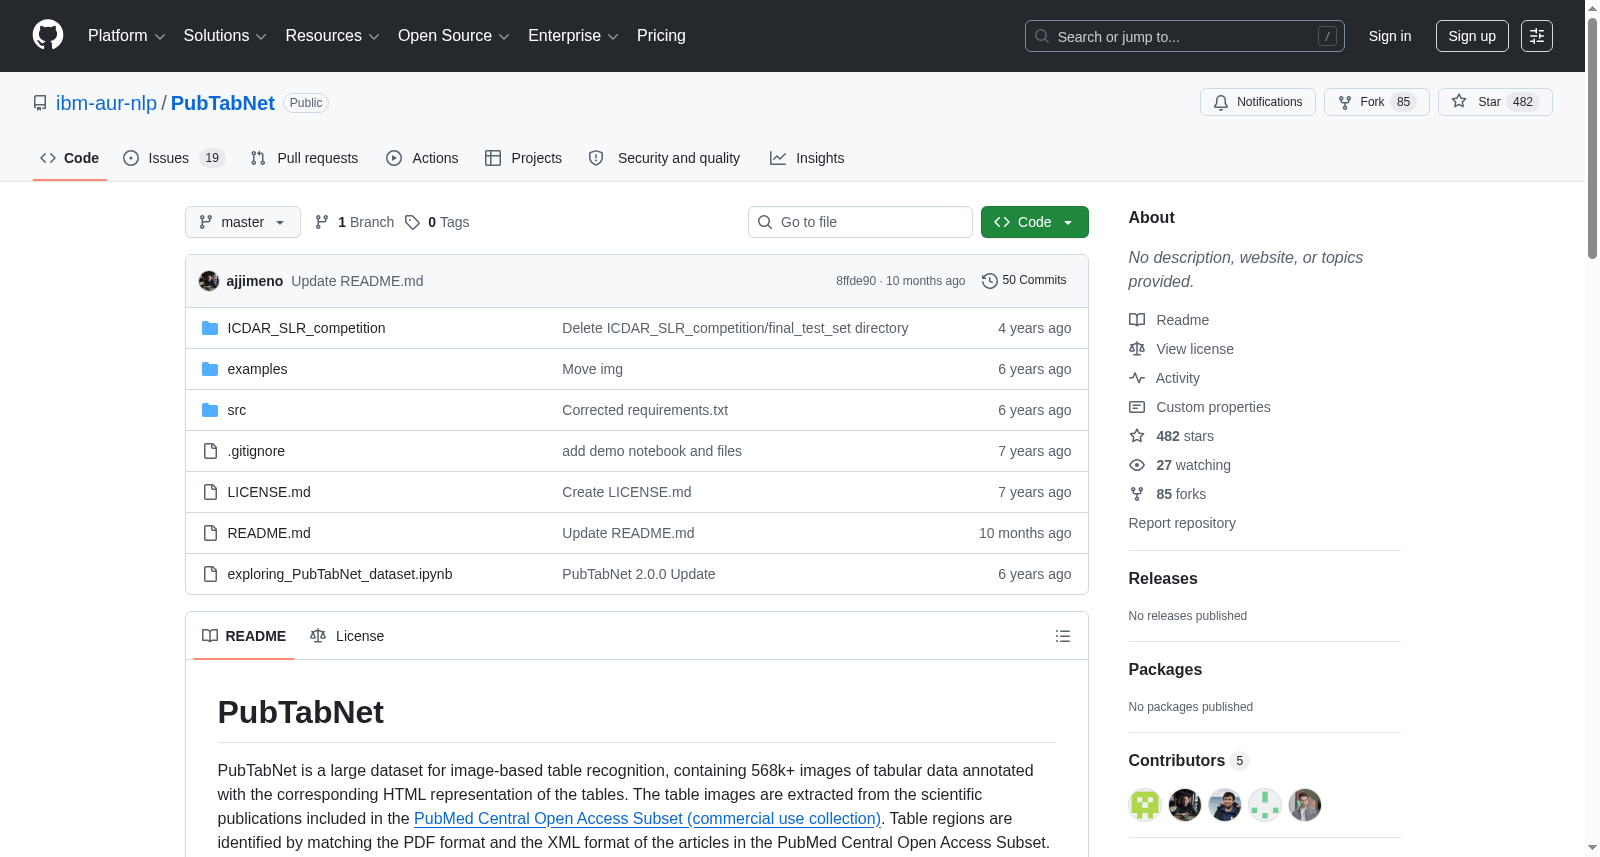Open the PubMed Central Open Access Subset link
Screen dimensions: 1600x857
[x=647, y=818]
